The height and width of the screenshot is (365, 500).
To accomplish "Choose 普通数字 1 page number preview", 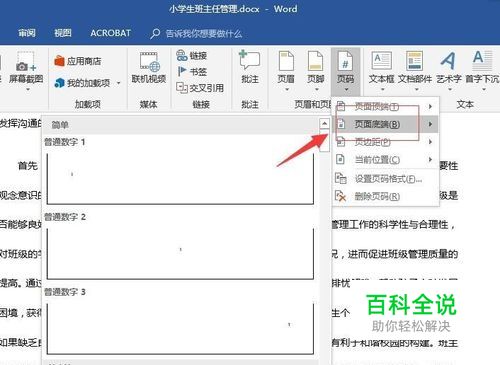I will [180, 178].
